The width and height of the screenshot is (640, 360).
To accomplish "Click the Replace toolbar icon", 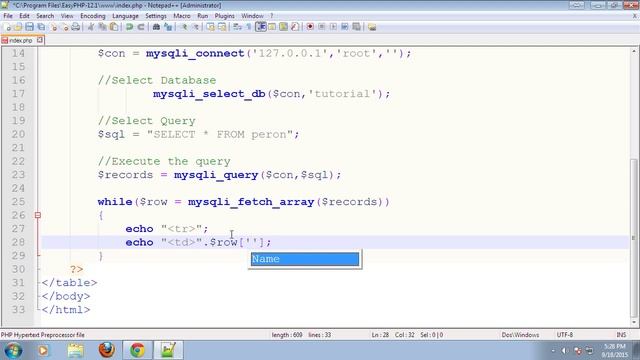I will coord(168,27).
